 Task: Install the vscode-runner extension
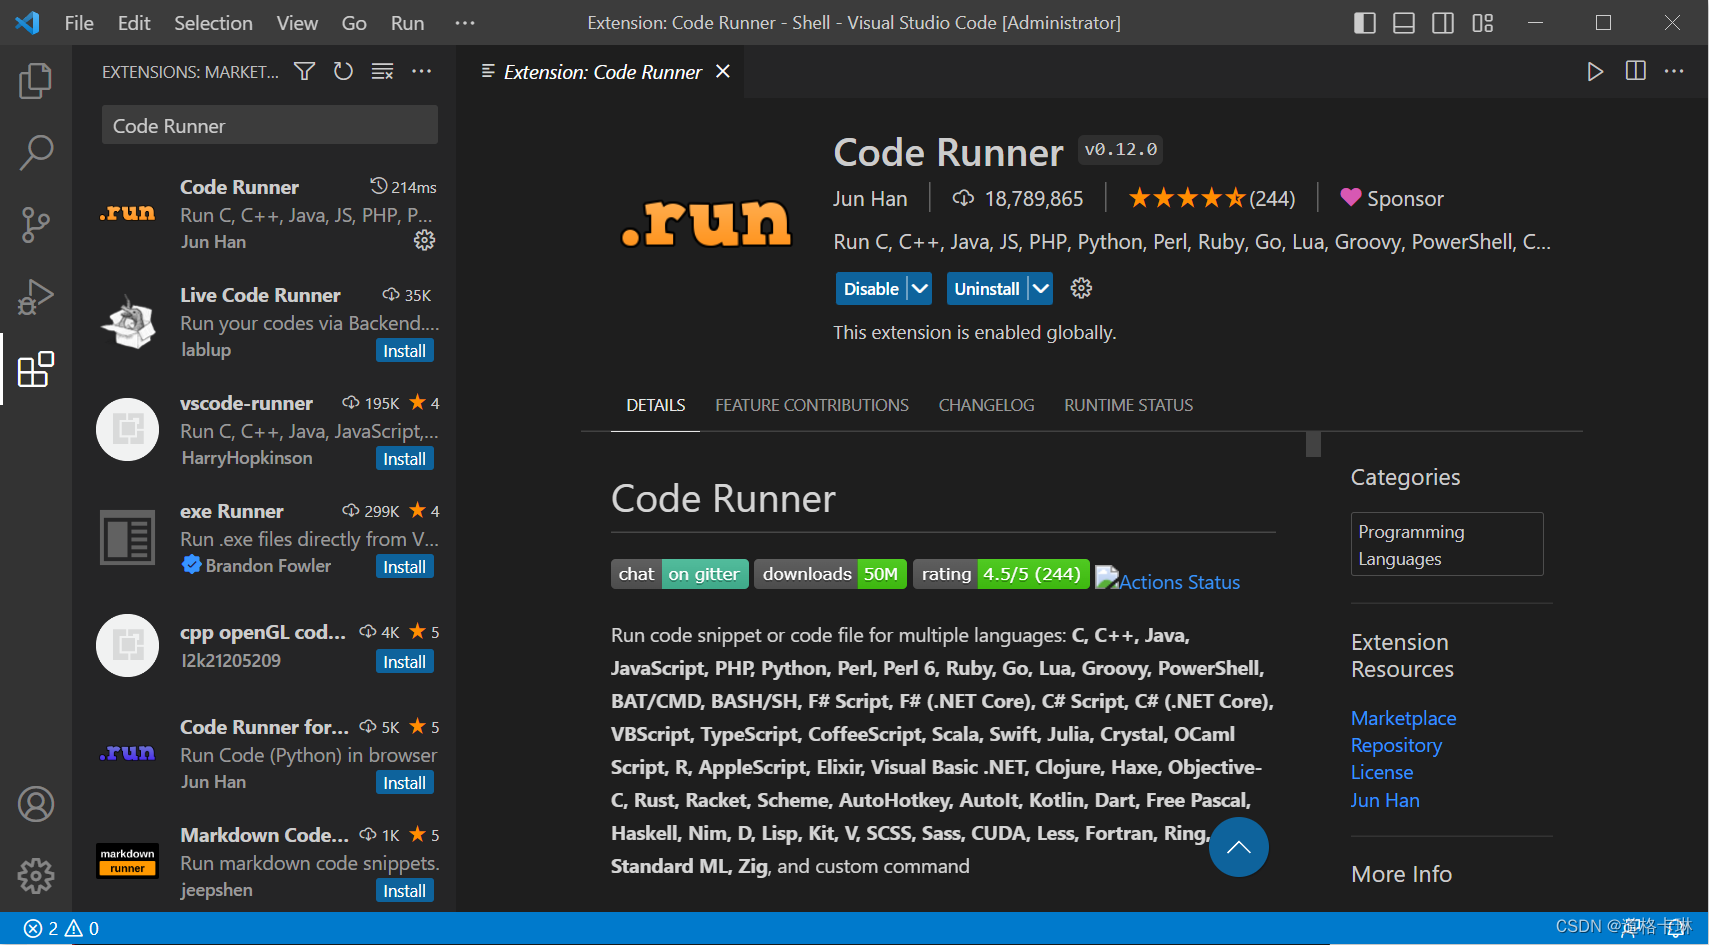click(x=404, y=459)
